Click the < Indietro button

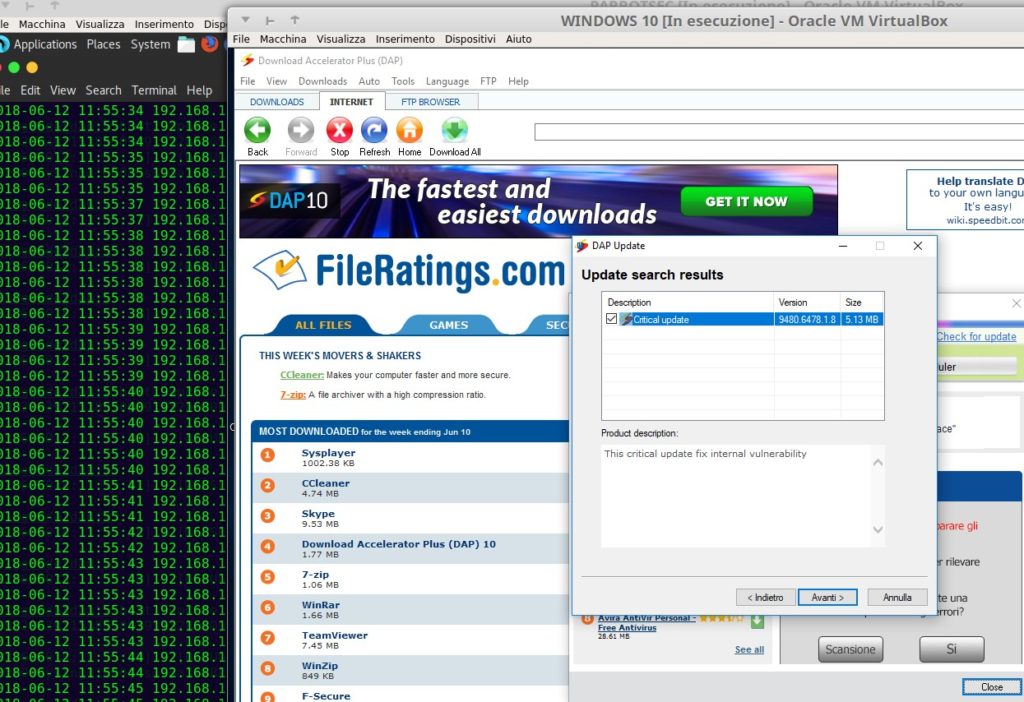[765, 598]
